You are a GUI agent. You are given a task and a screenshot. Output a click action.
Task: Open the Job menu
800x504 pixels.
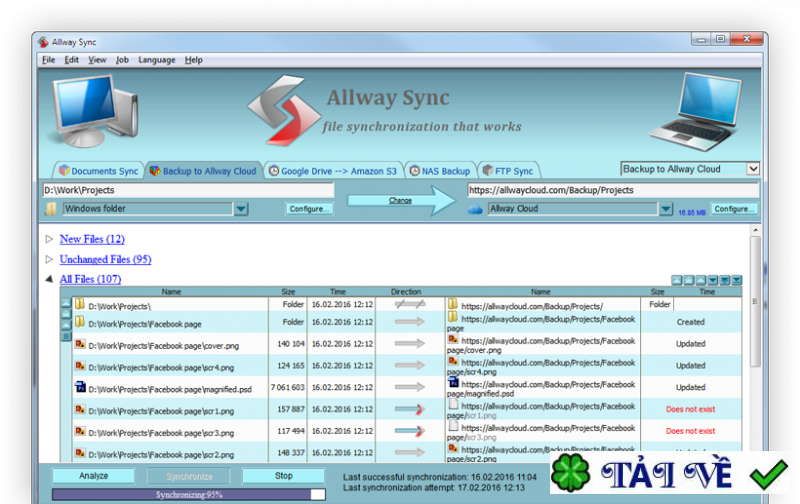(x=122, y=60)
